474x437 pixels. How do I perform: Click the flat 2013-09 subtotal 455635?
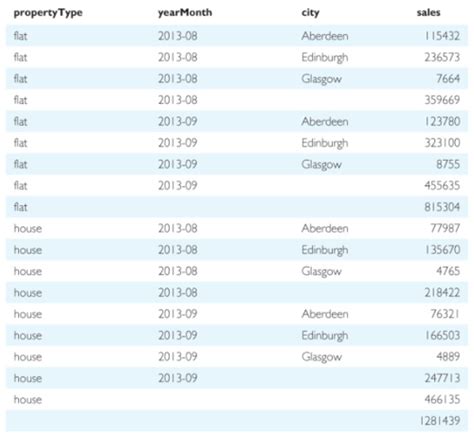click(x=442, y=185)
